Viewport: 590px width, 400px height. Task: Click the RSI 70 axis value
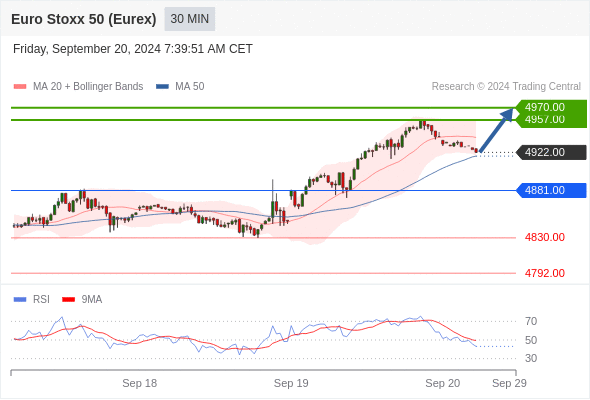click(531, 321)
